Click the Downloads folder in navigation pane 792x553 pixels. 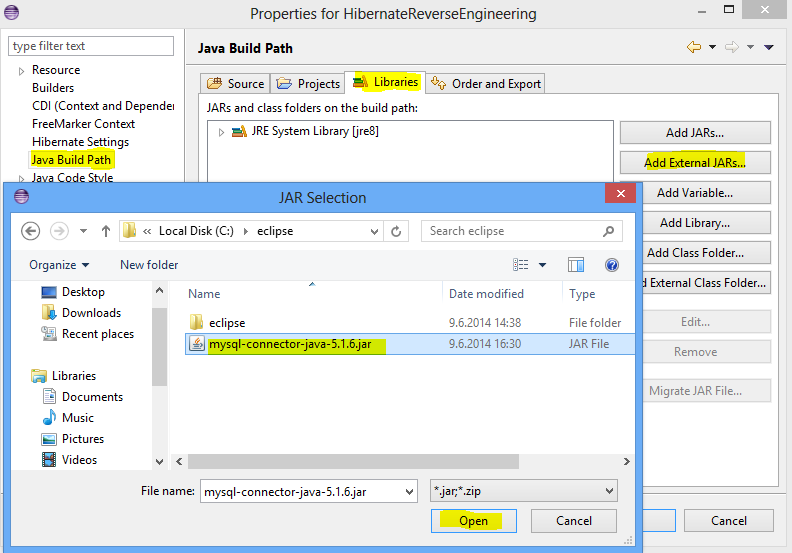click(90, 313)
